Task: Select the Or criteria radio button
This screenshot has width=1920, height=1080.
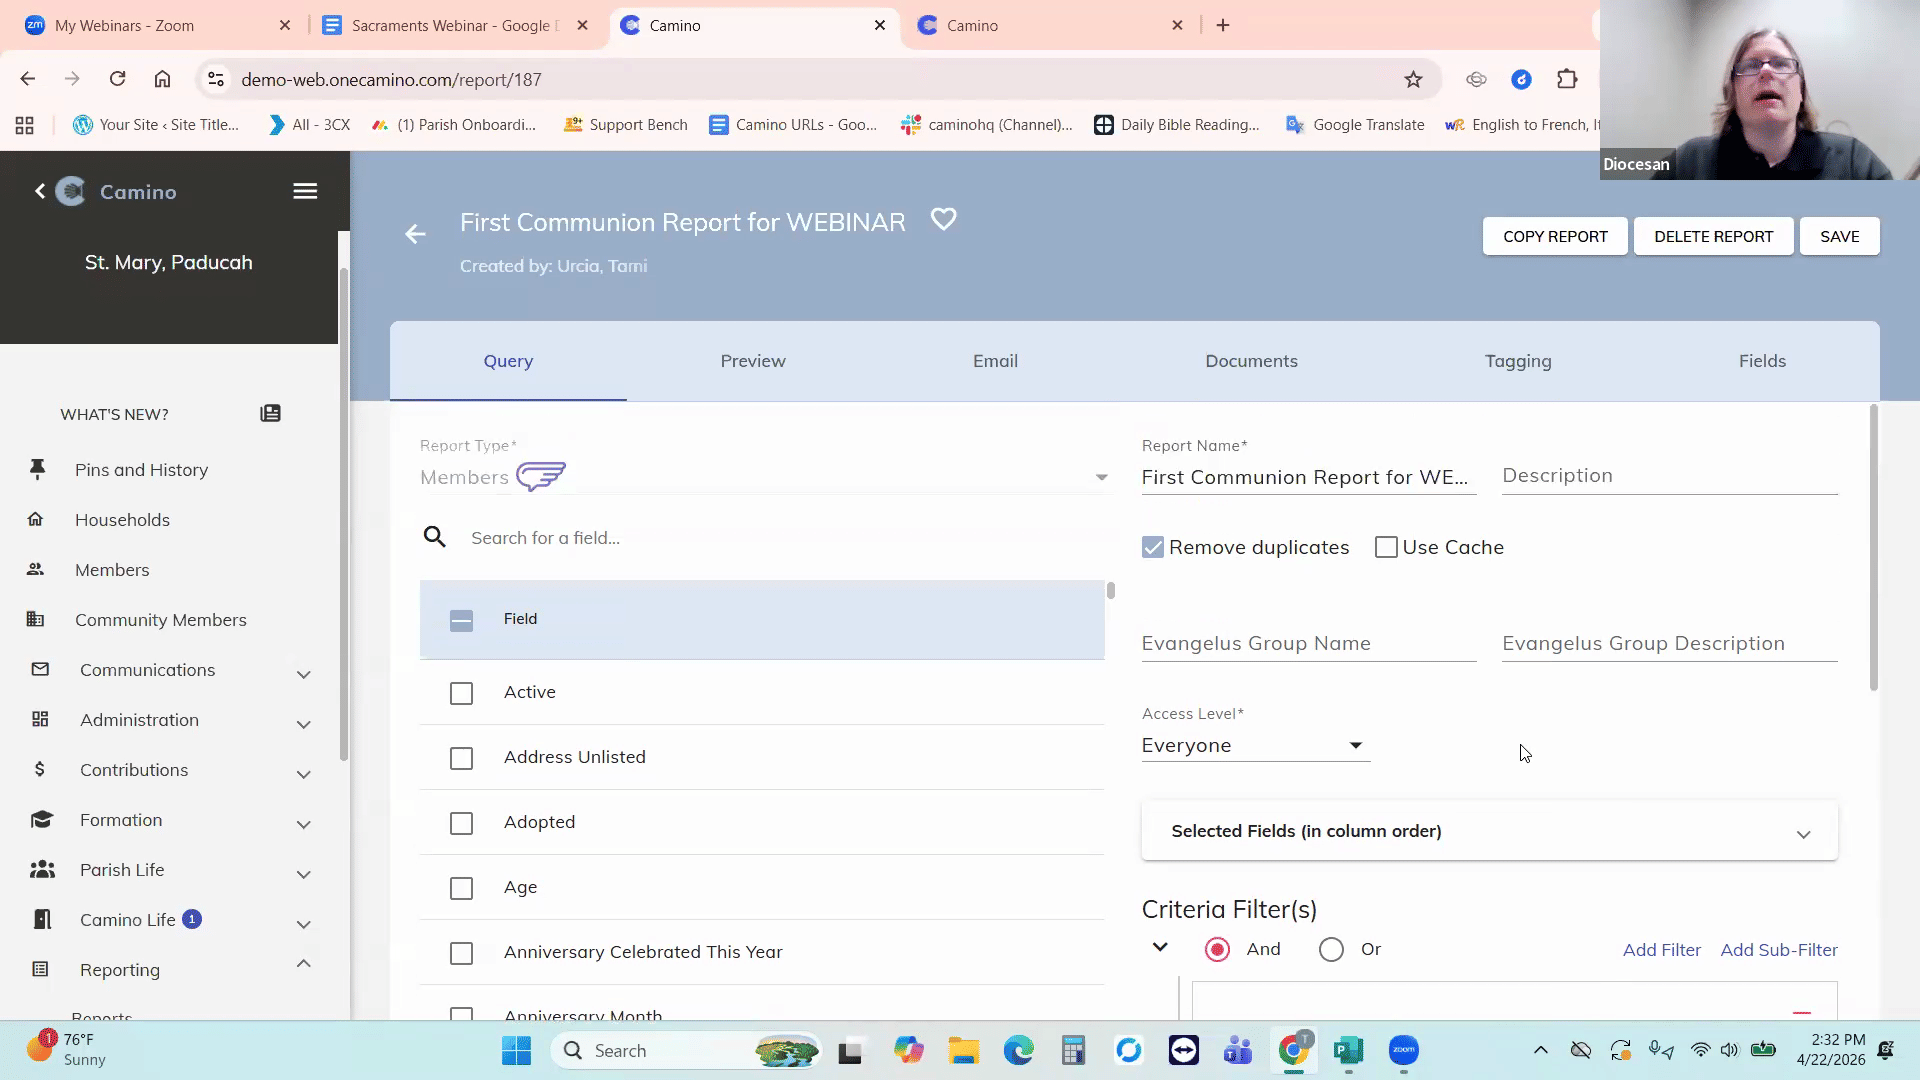Action: tap(1331, 949)
